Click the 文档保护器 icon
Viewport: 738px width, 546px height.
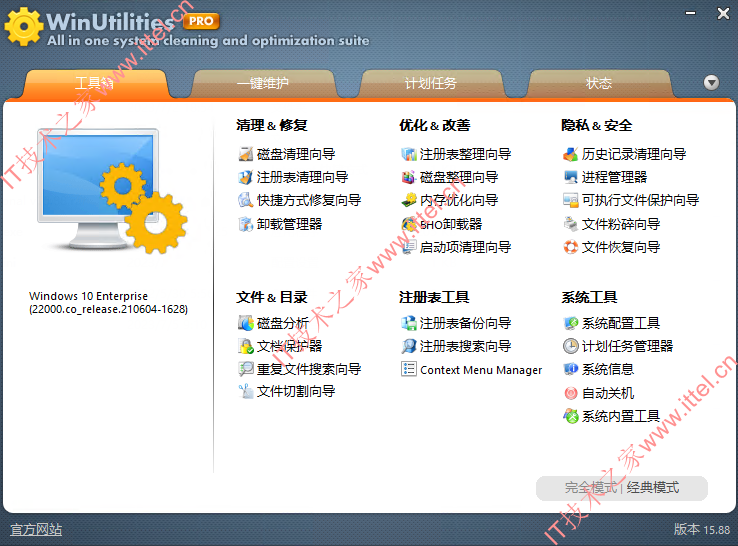245,346
